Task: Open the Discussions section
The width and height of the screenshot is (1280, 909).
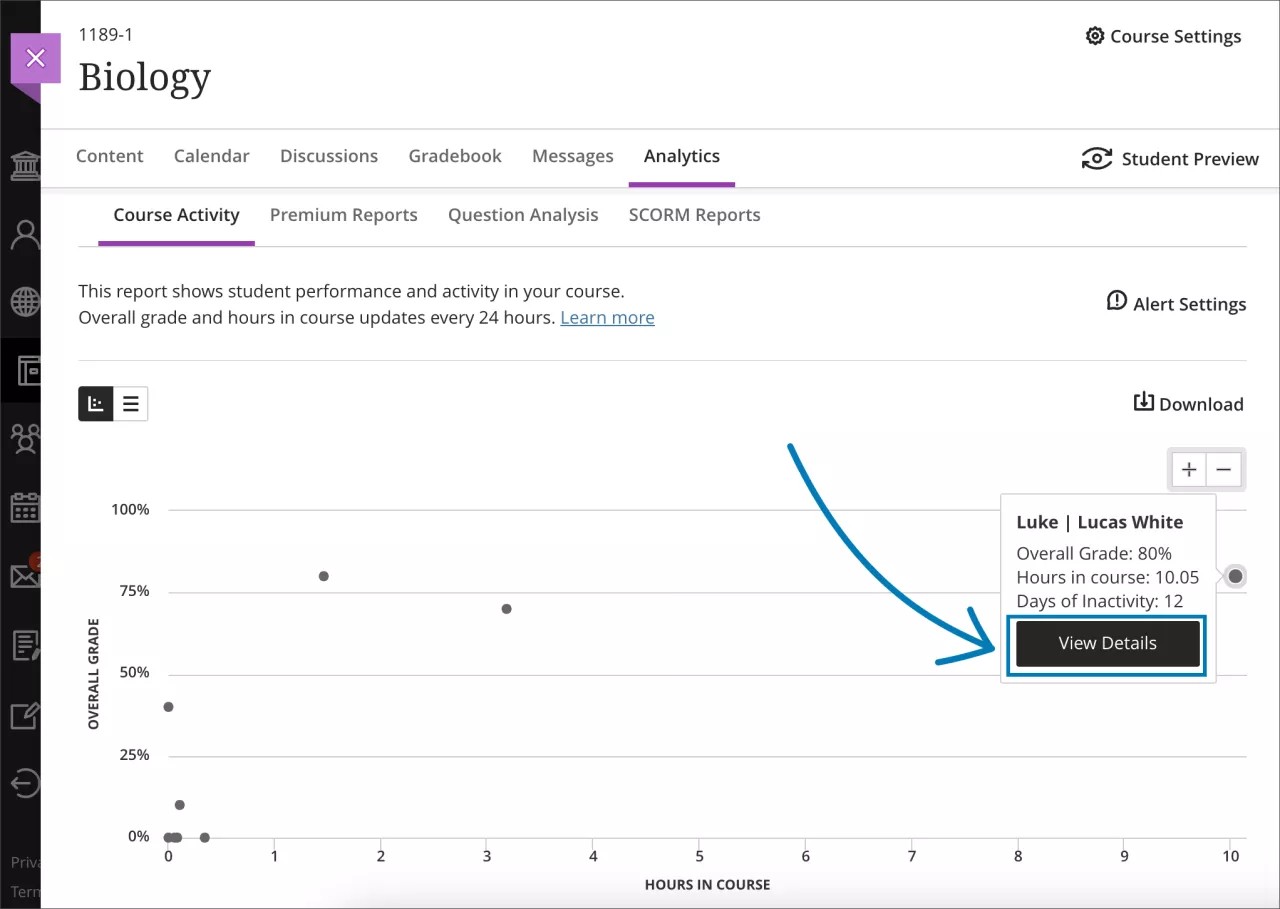Action: coord(328,155)
